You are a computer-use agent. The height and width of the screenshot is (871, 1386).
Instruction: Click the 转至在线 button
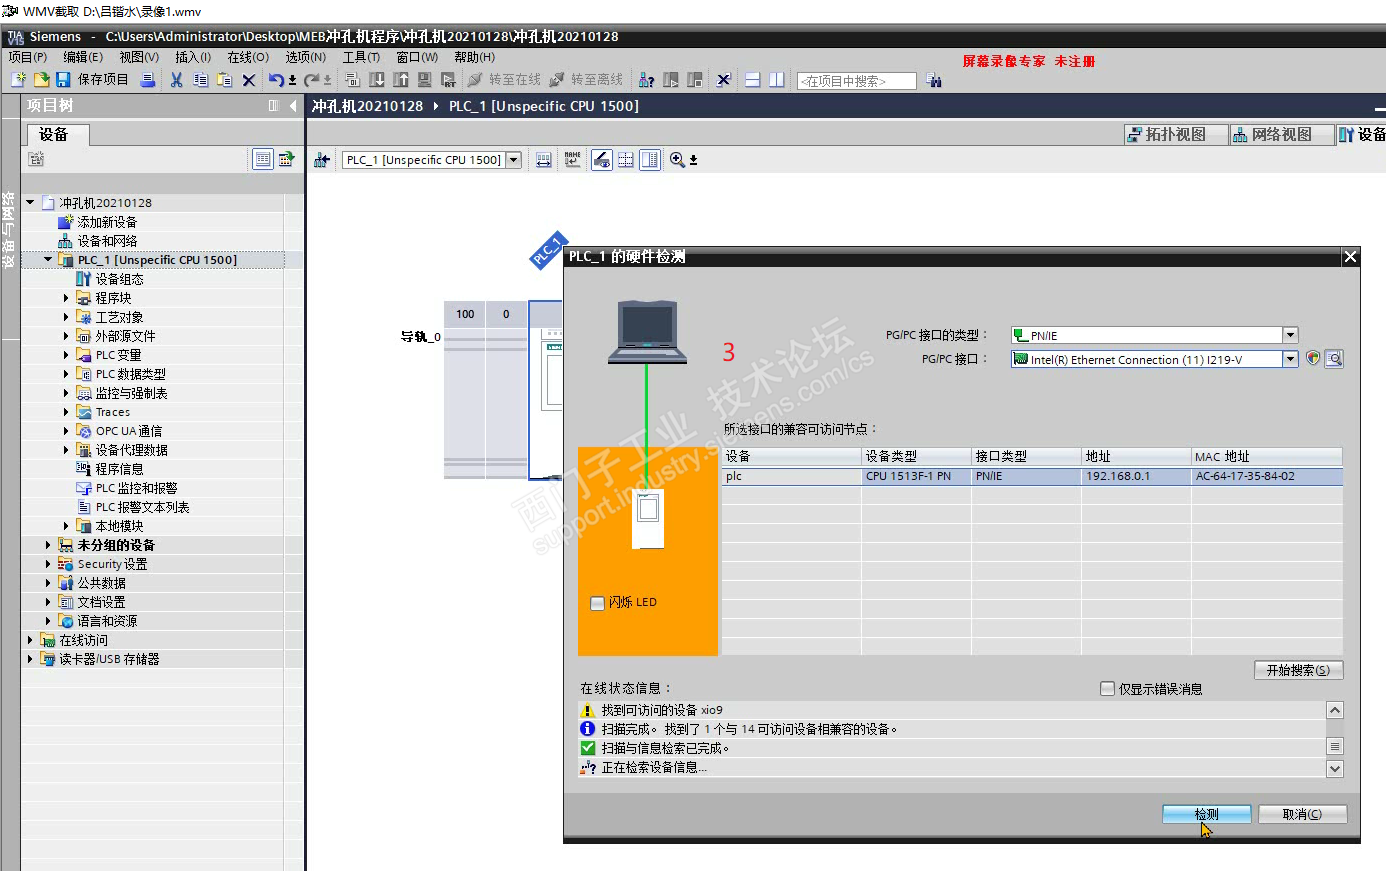click(504, 80)
